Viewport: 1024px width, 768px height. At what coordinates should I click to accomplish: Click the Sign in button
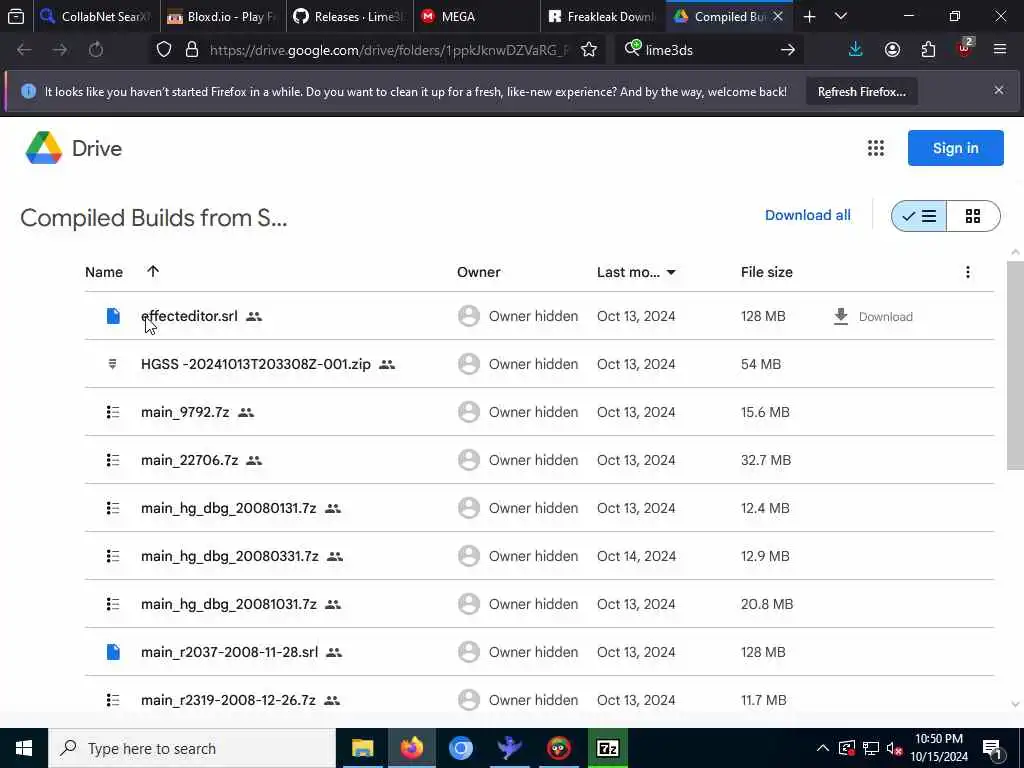coord(955,148)
